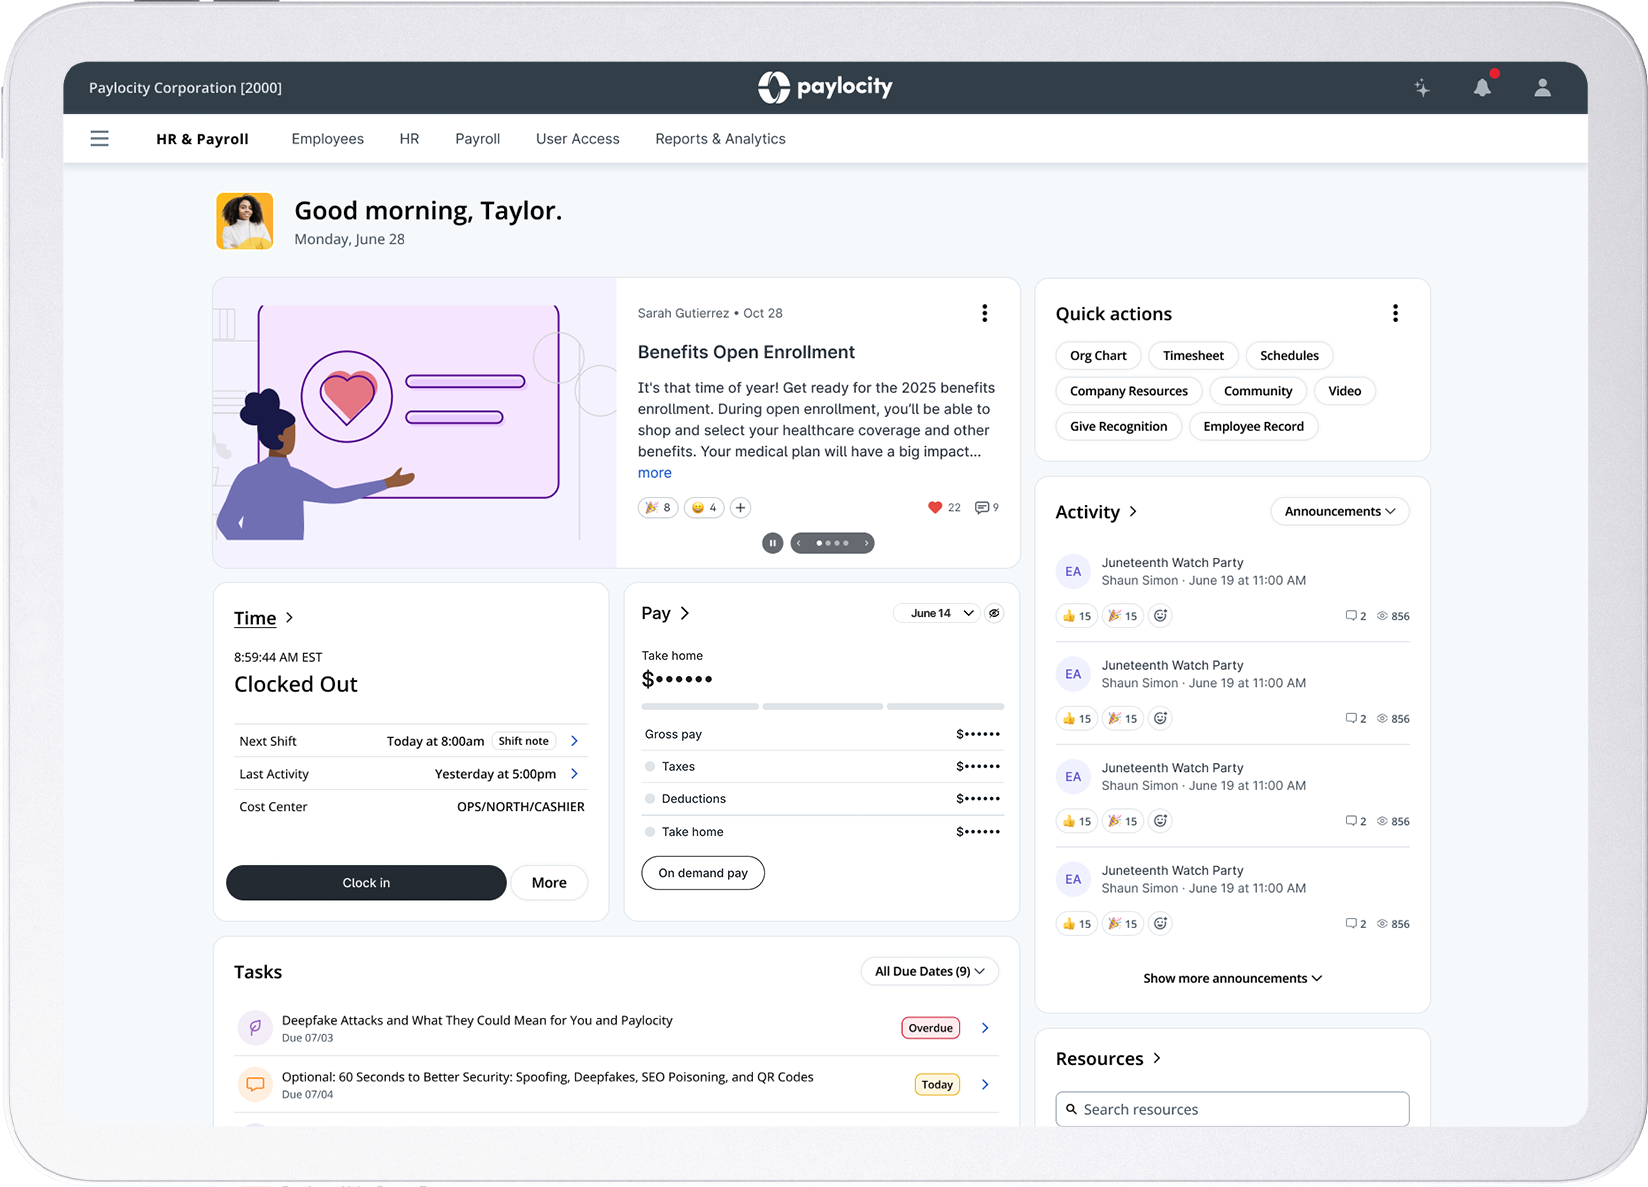Screen dimensions: 1648x1187
Task: Open the HR menu item
Action: [x=409, y=139]
